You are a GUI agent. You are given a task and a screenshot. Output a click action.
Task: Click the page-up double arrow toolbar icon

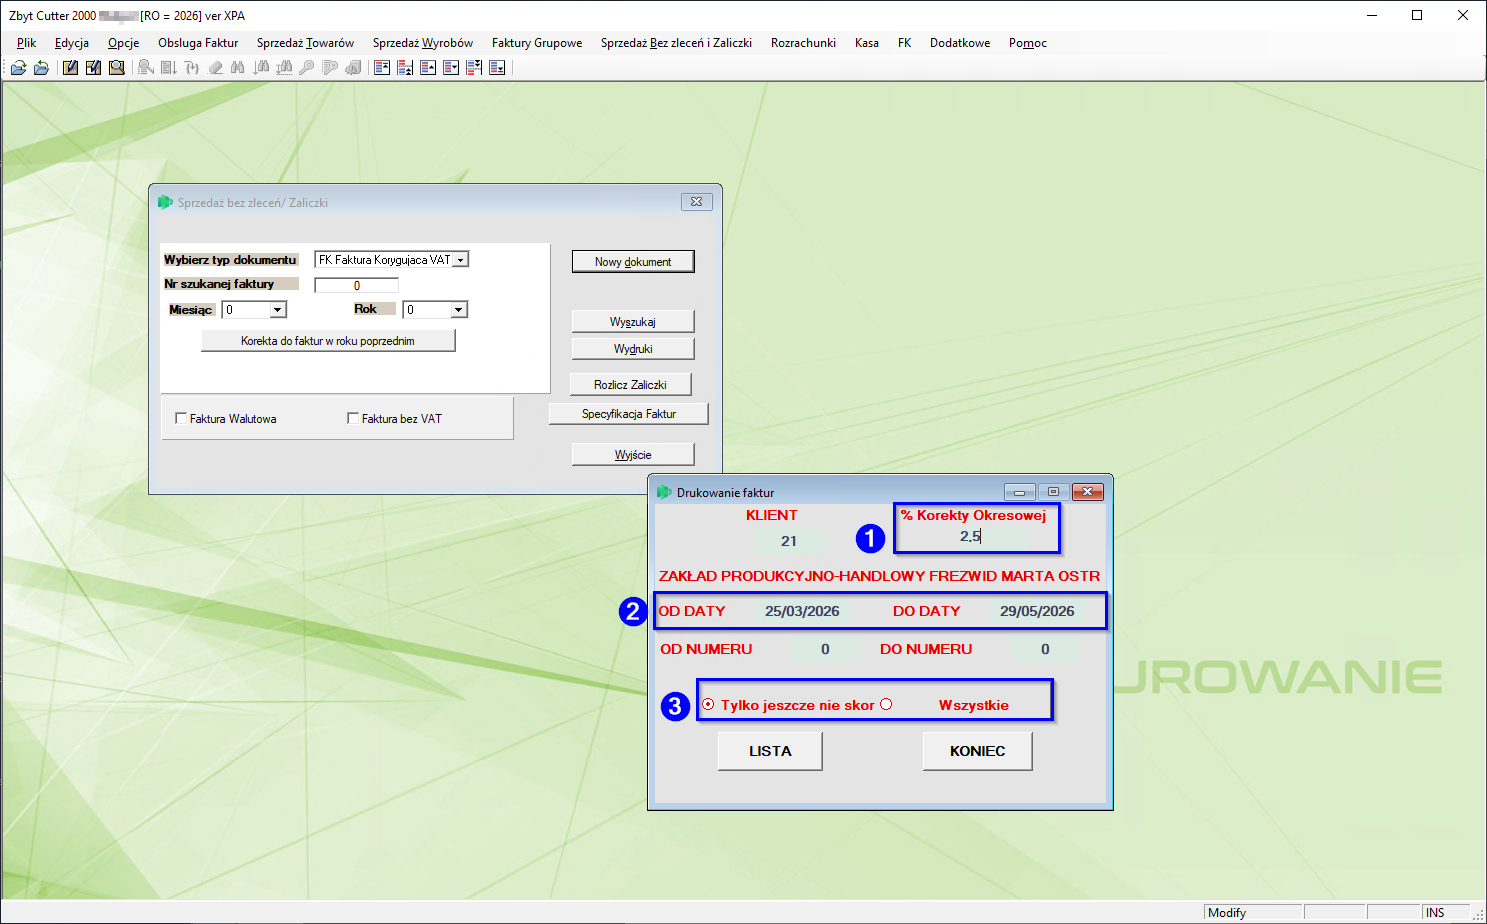coord(405,68)
